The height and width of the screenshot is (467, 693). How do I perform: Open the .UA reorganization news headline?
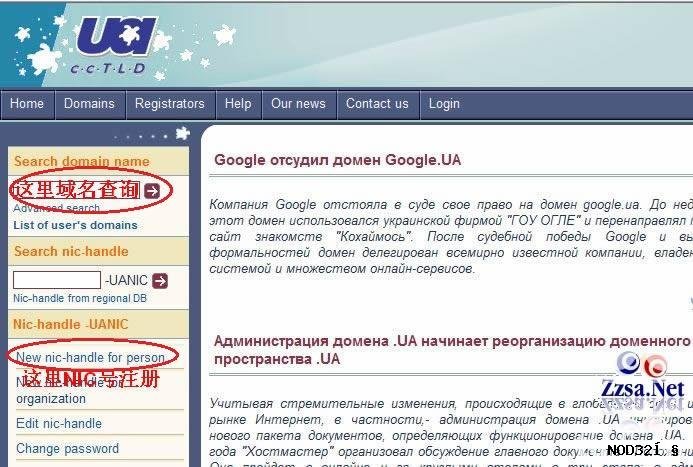tap(452, 350)
